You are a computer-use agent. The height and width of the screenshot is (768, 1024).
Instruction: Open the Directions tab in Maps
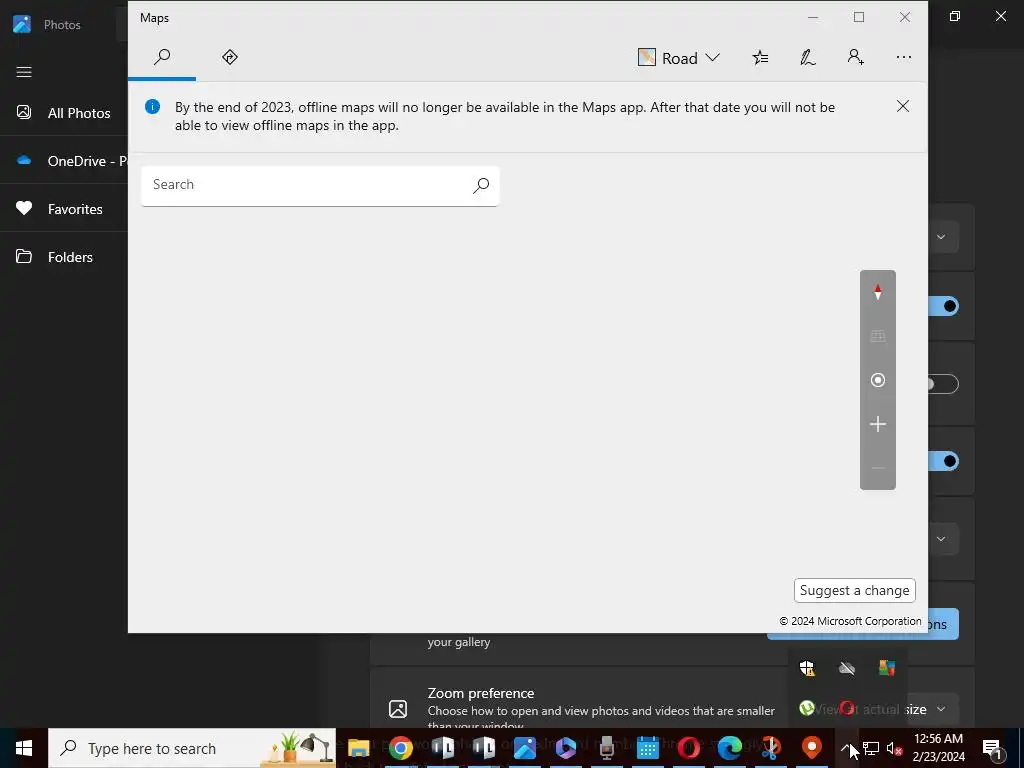pos(230,57)
